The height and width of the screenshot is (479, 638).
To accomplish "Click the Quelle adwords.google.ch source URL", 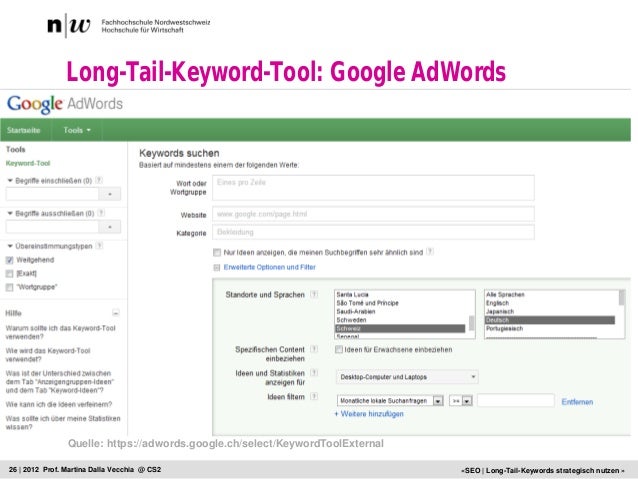I will pyautogui.click(x=245, y=443).
